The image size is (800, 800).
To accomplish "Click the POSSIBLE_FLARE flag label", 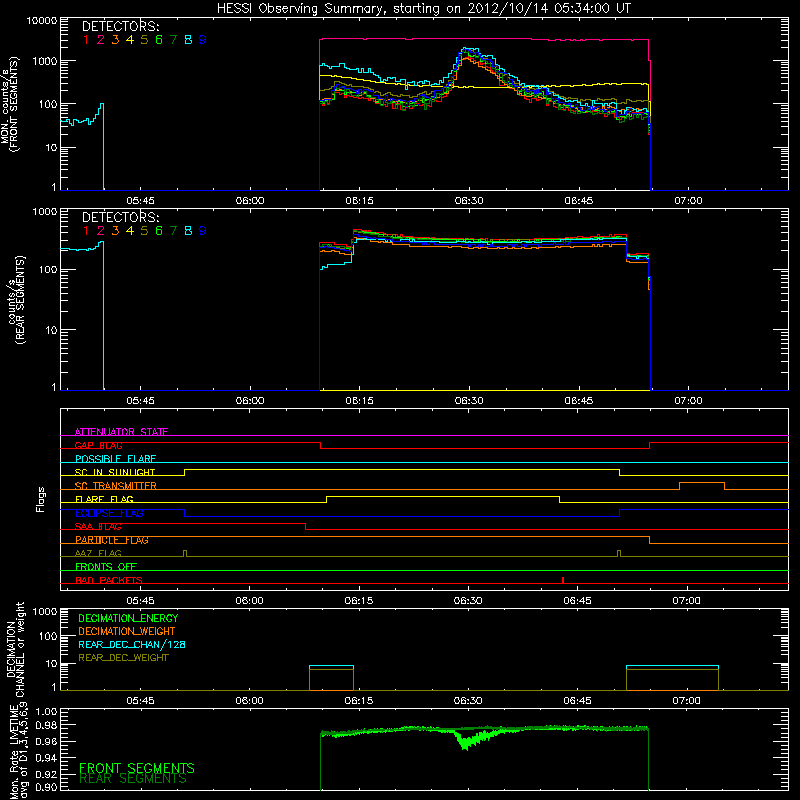I will pyautogui.click(x=115, y=459).
